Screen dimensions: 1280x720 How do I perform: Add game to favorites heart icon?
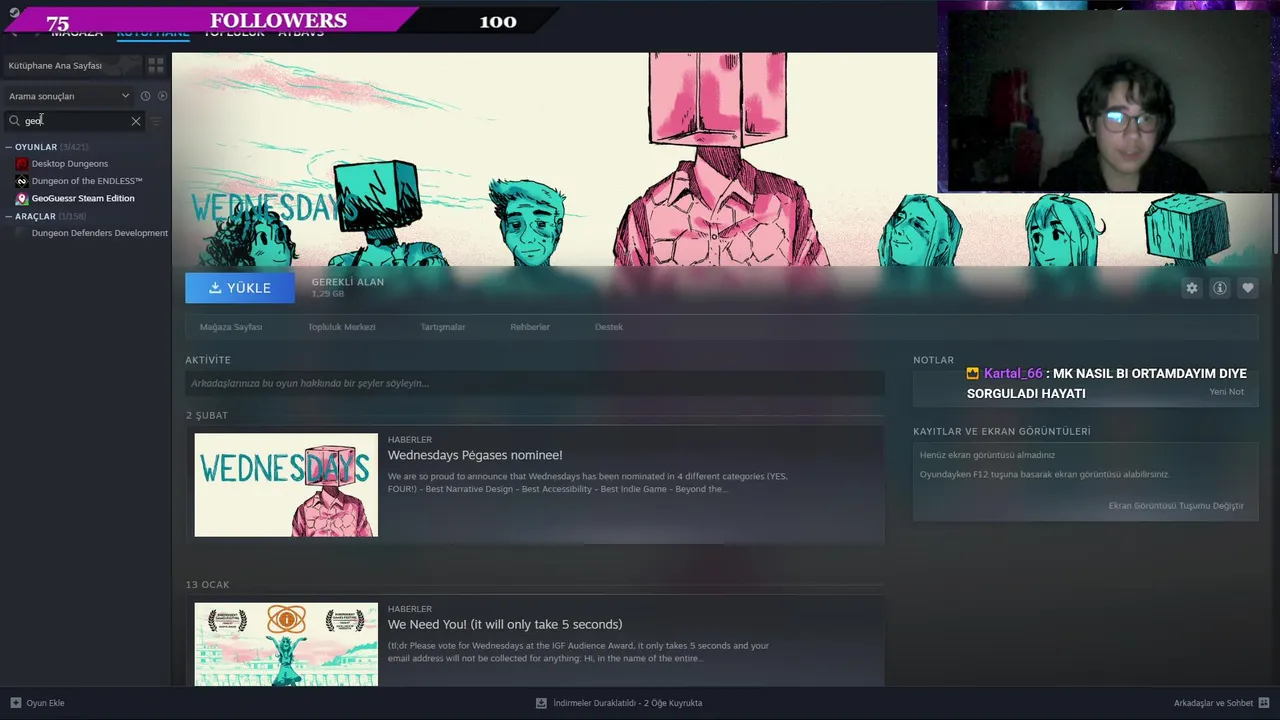pos(1247,288)
